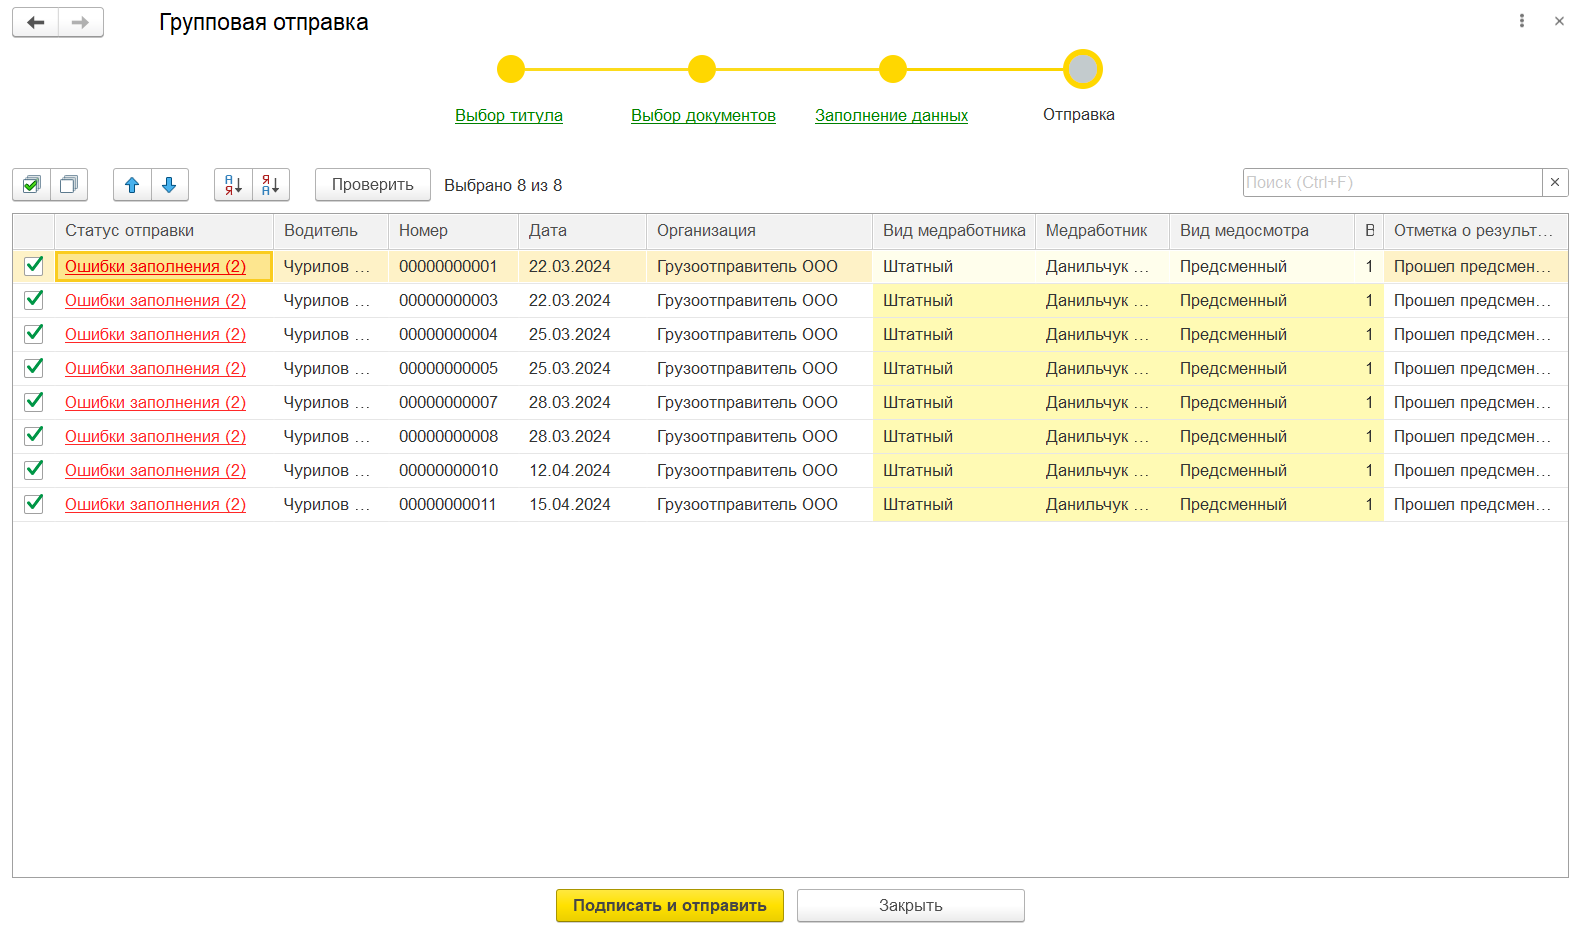This screenshot has width=1585, height=934.
Task: Go to the Выбор документов step
Action: coord(703,115)
